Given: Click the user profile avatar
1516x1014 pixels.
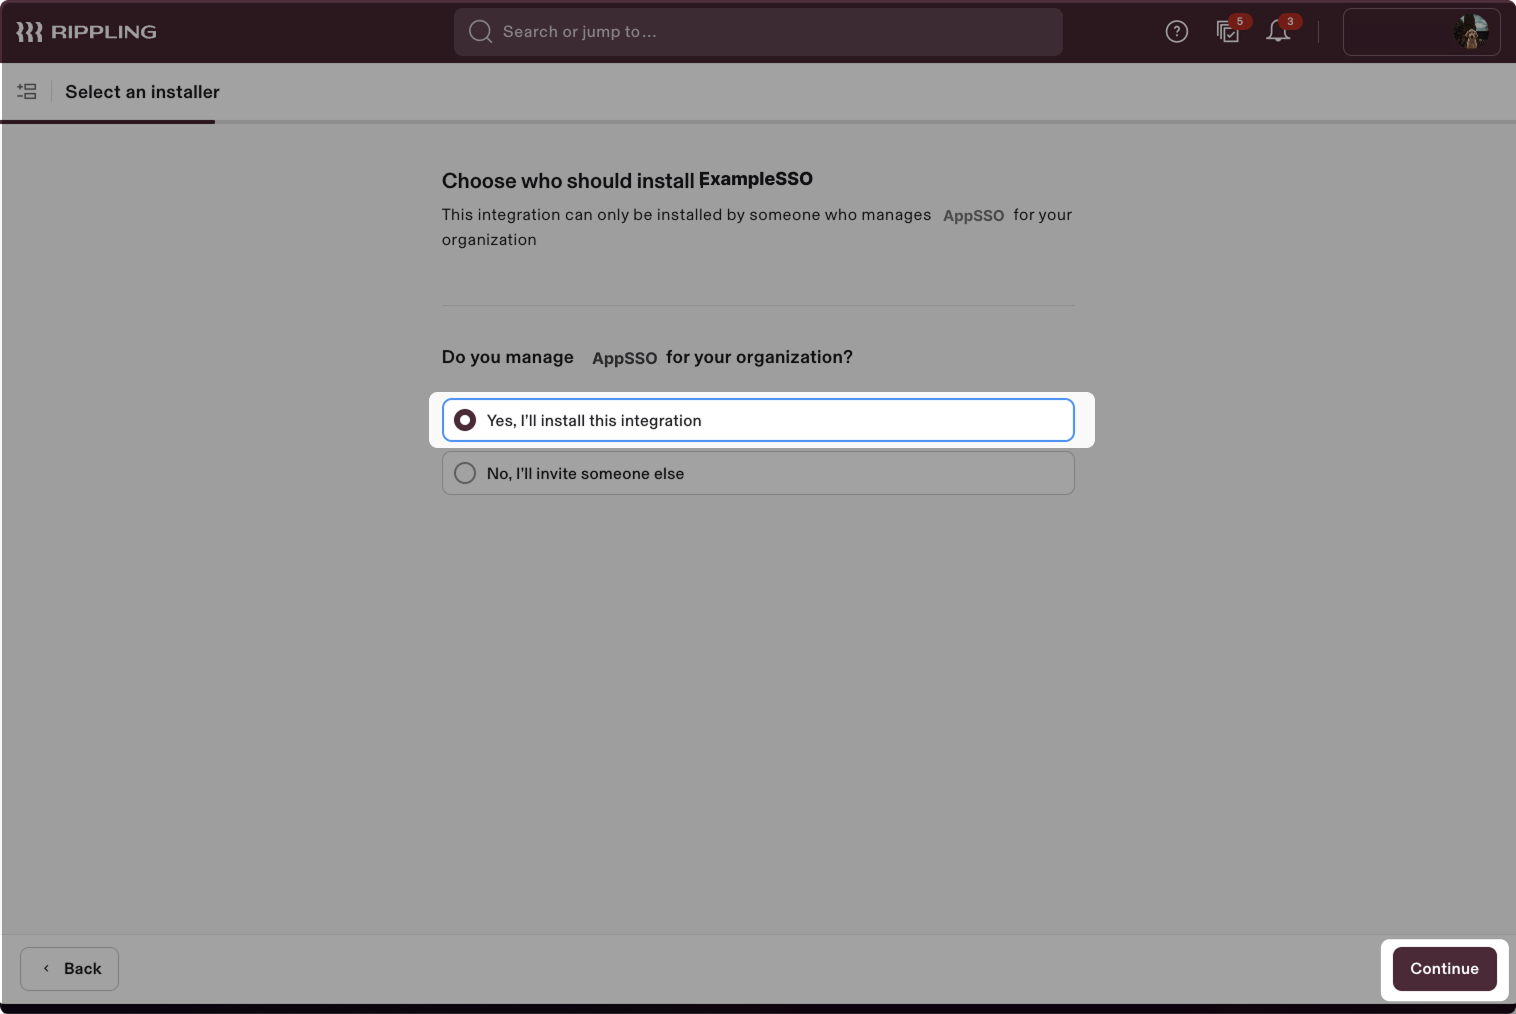Looking at the screenshot, I should pyautogui.click(x=1470, y=32).
